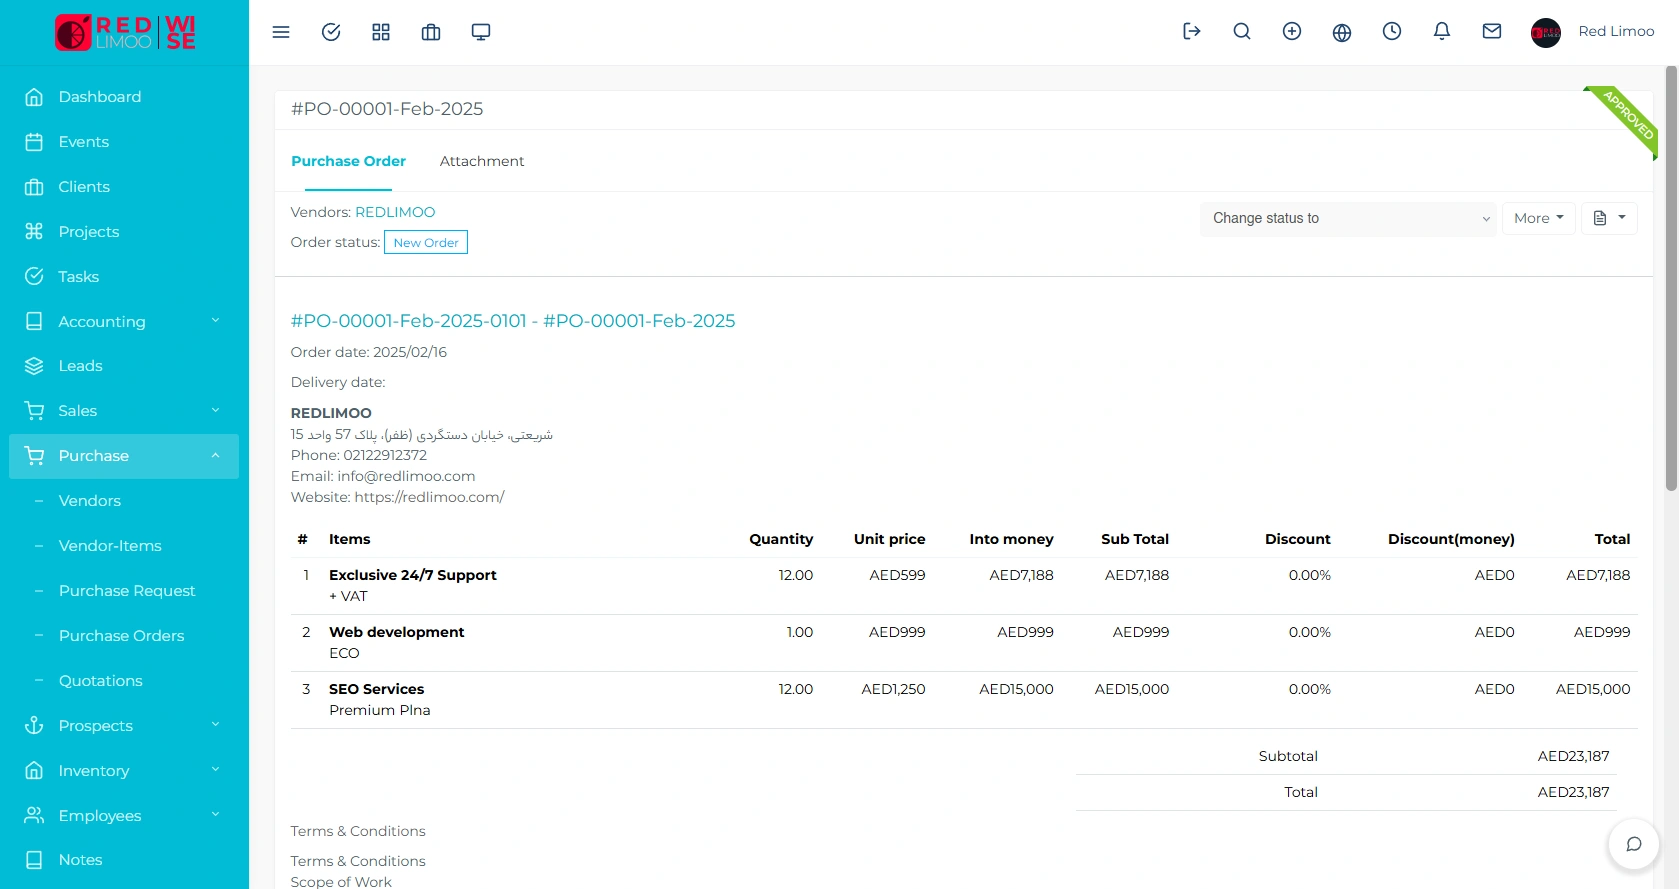The width and height of the screenshot is (1679, 889).
Task: Click the plus circle quick-add icon
Action: point(1292,31)
